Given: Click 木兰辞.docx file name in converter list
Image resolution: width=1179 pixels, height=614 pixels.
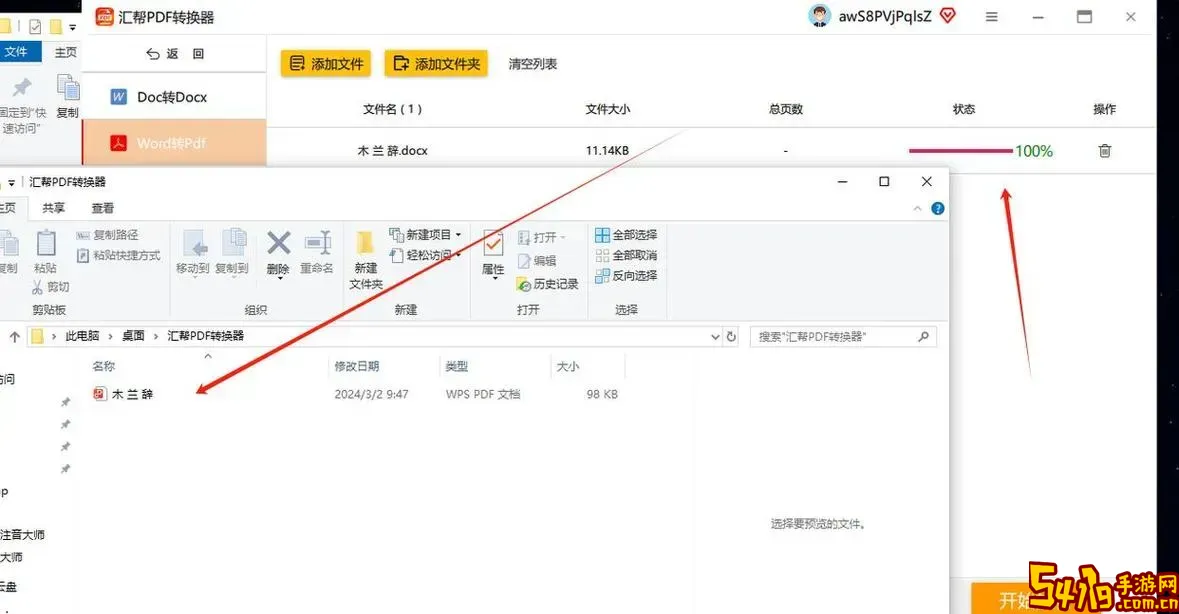Looking at the screenshot, I should pyautogui.click(x=392, y=150).
